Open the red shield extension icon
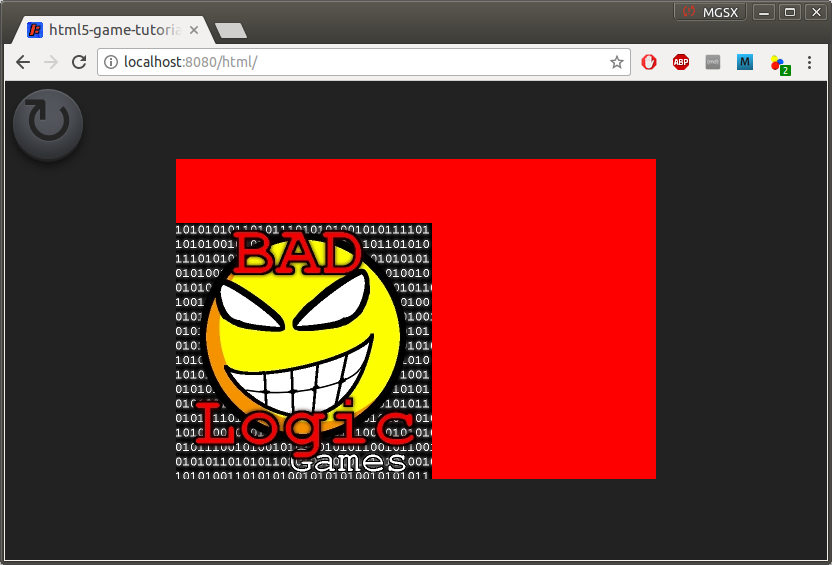832x565 pixels. click(x=648, y=62)
